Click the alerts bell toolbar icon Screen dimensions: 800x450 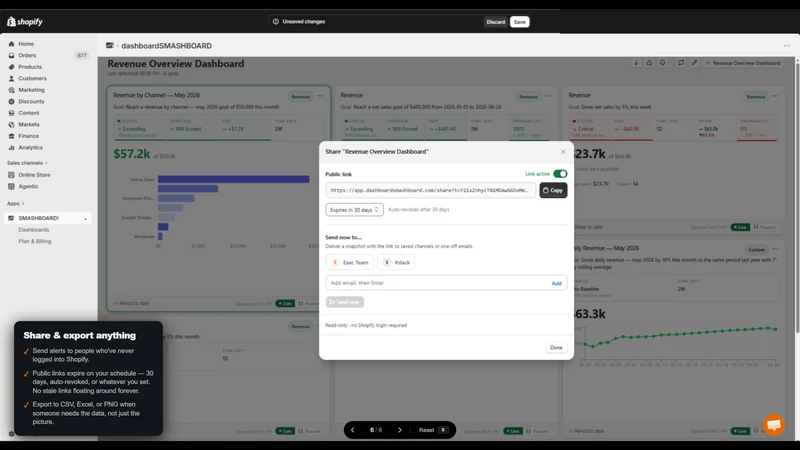click(662, 63)
